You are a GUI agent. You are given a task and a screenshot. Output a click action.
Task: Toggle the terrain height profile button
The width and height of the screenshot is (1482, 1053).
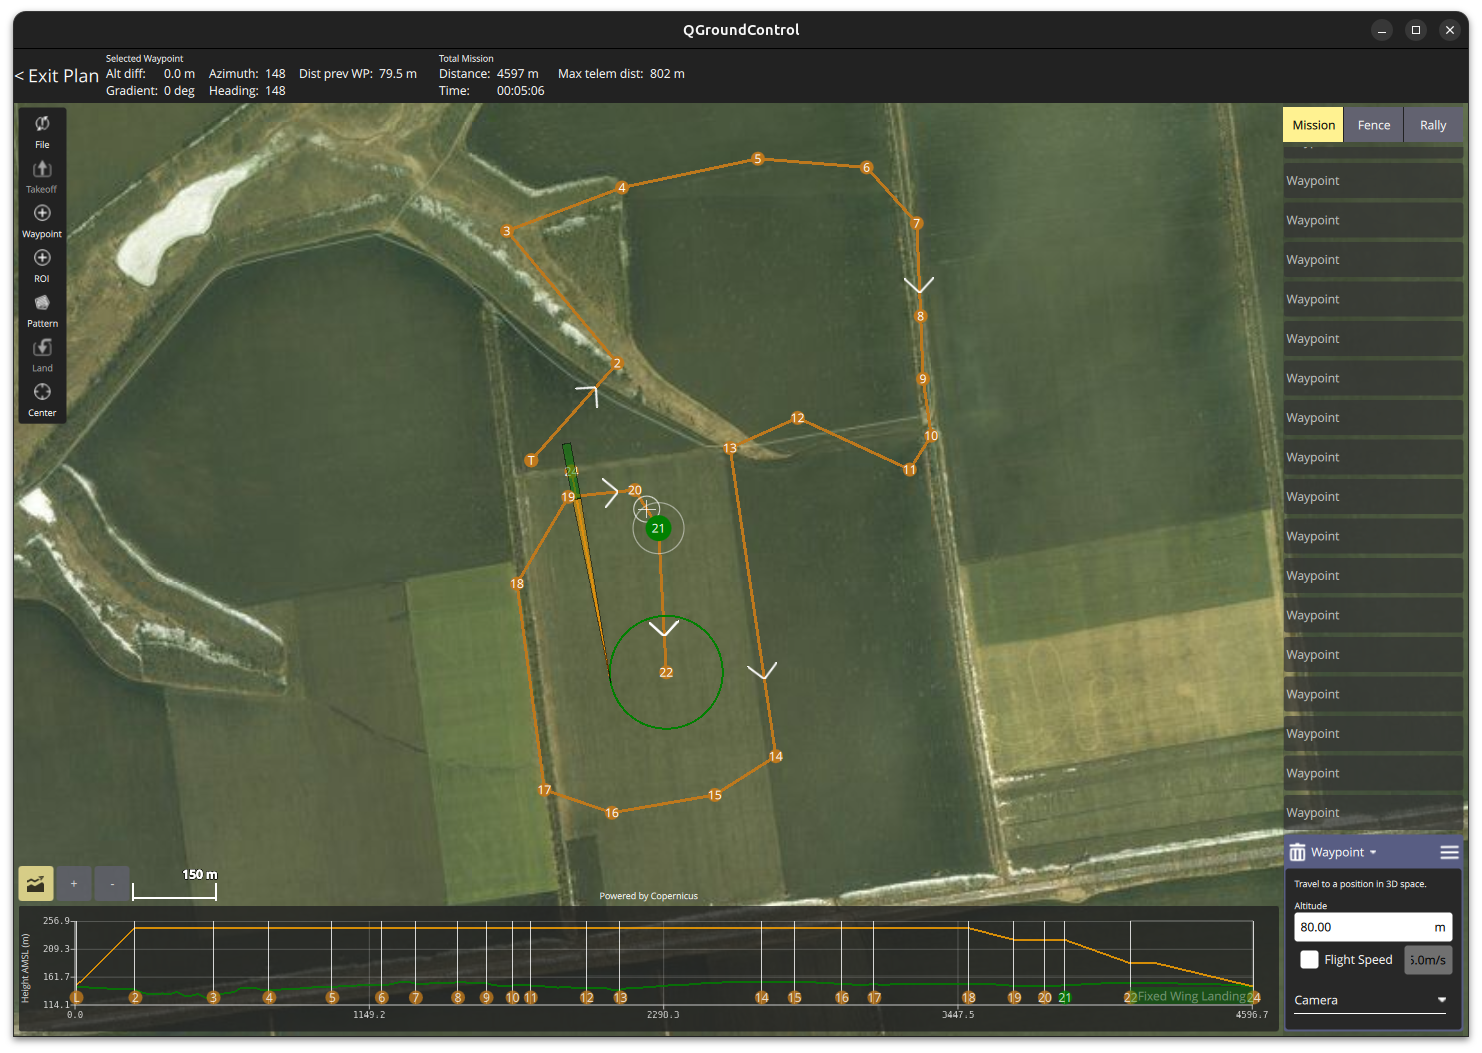coord(36,883)
